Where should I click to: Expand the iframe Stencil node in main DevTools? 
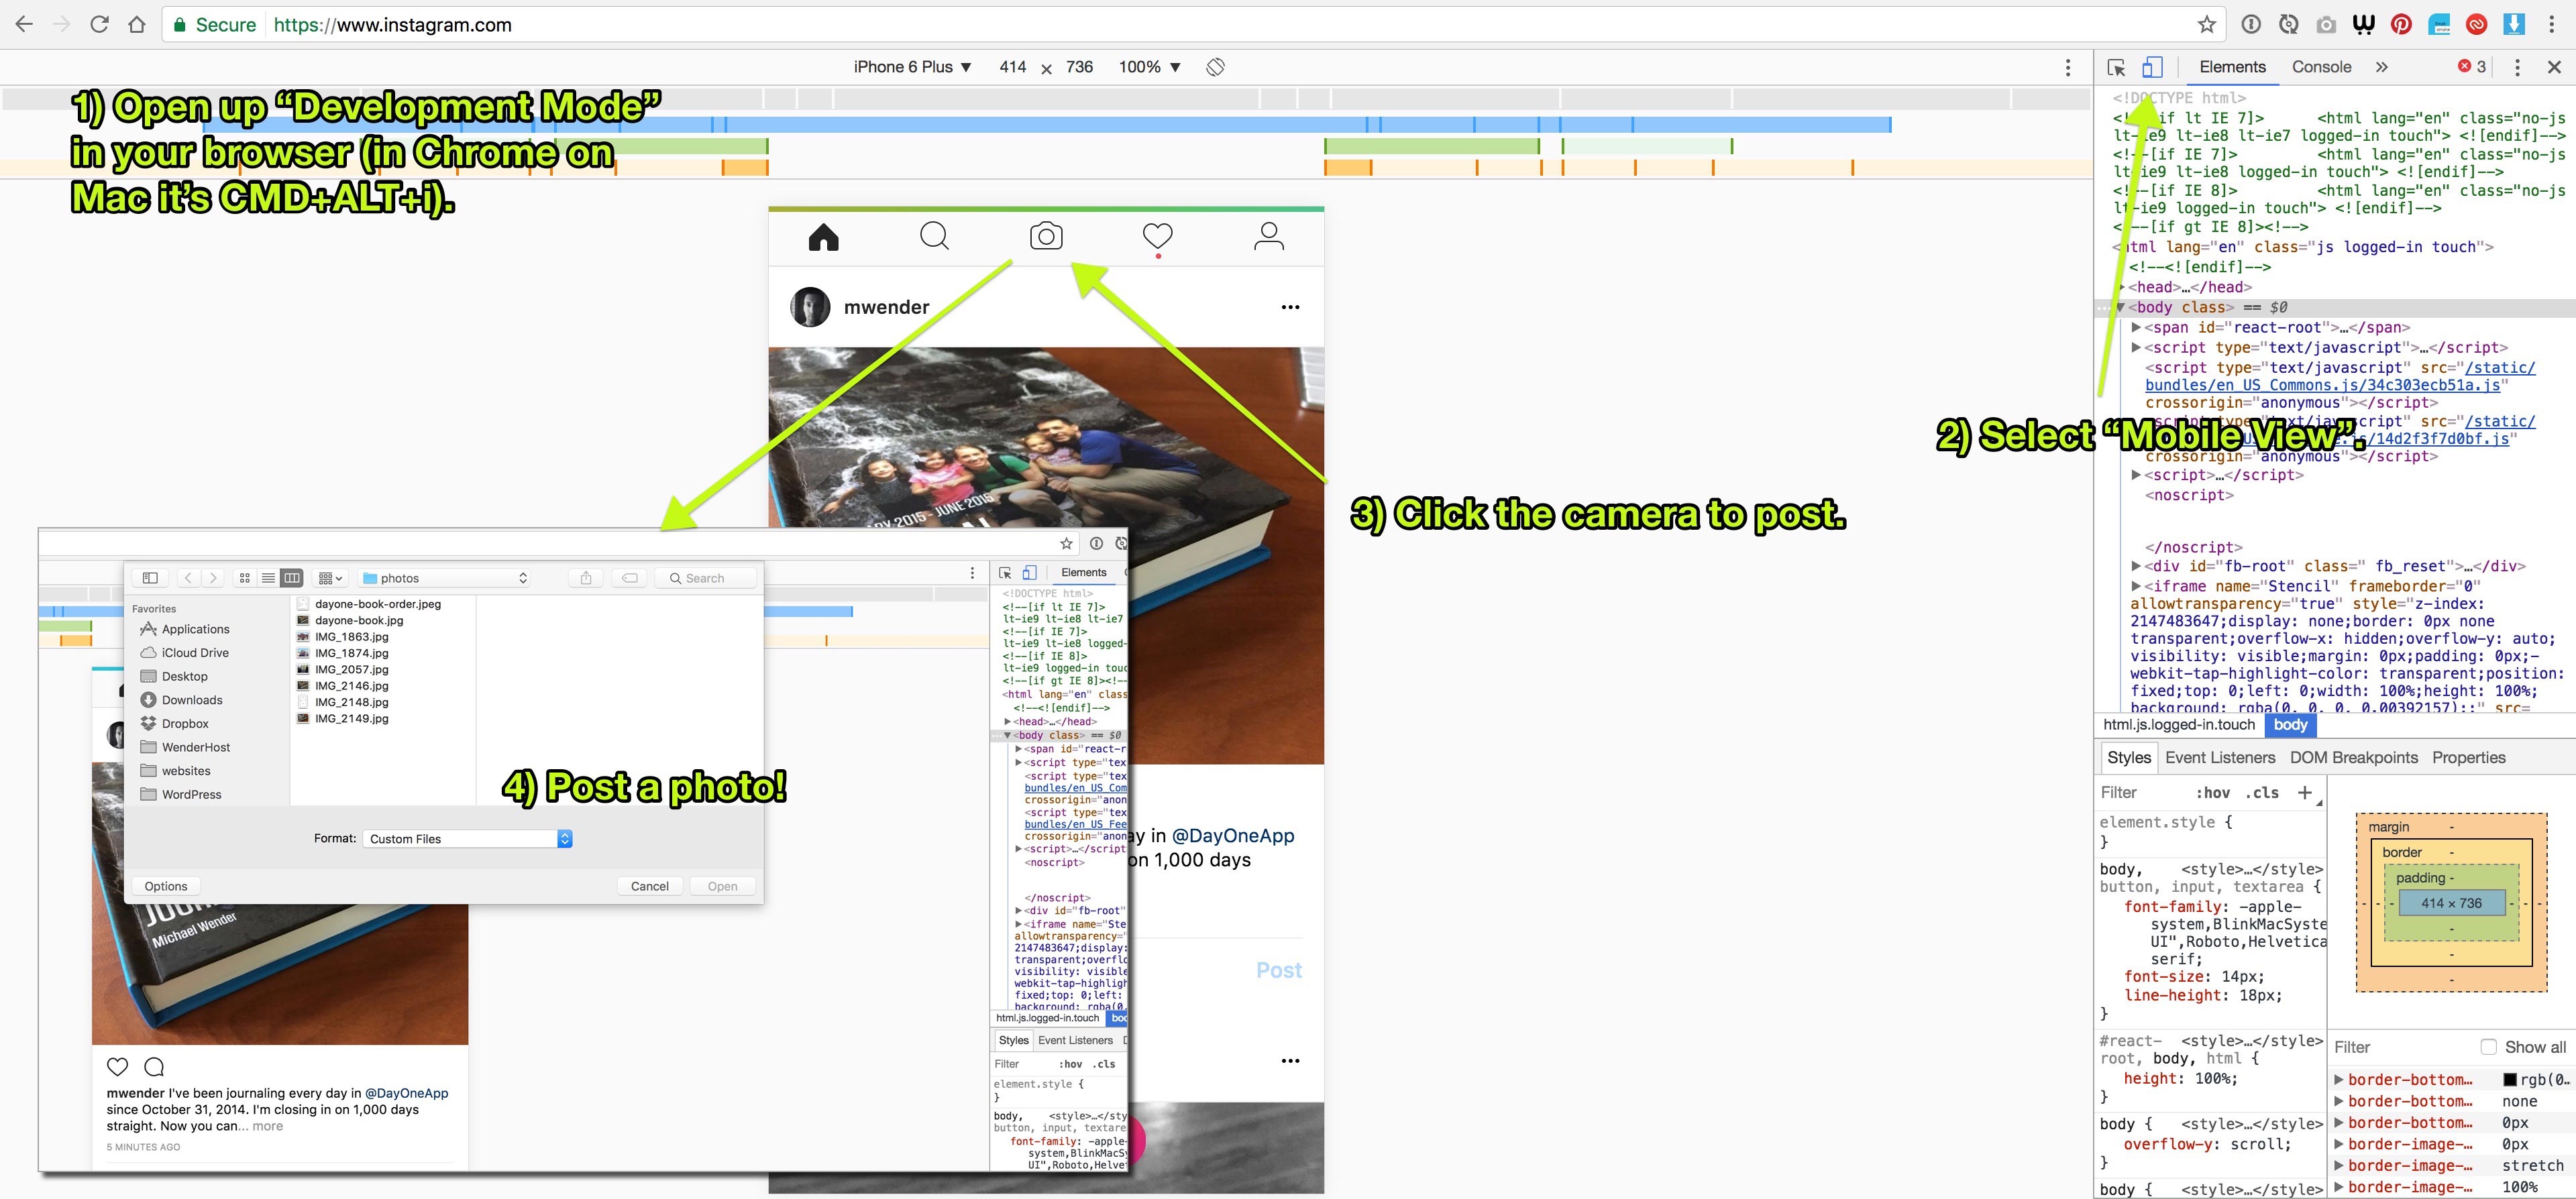[2136, 586]
